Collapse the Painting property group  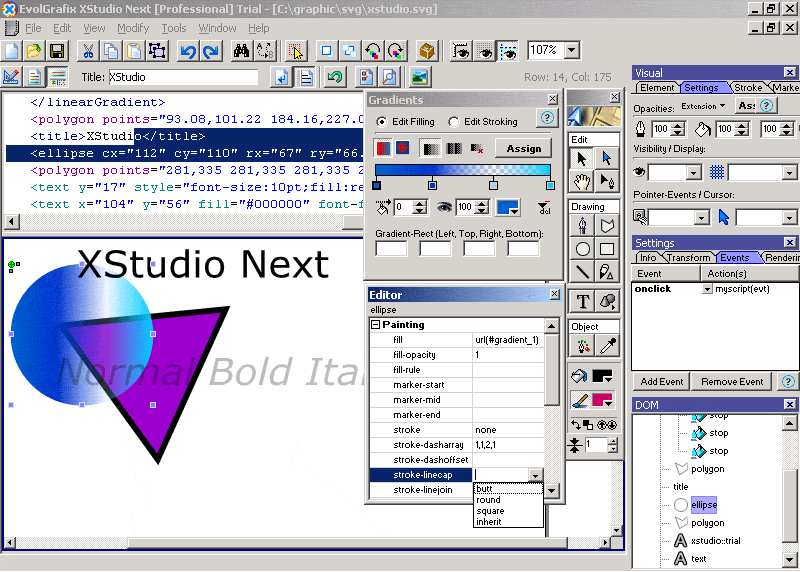[376, 325]
